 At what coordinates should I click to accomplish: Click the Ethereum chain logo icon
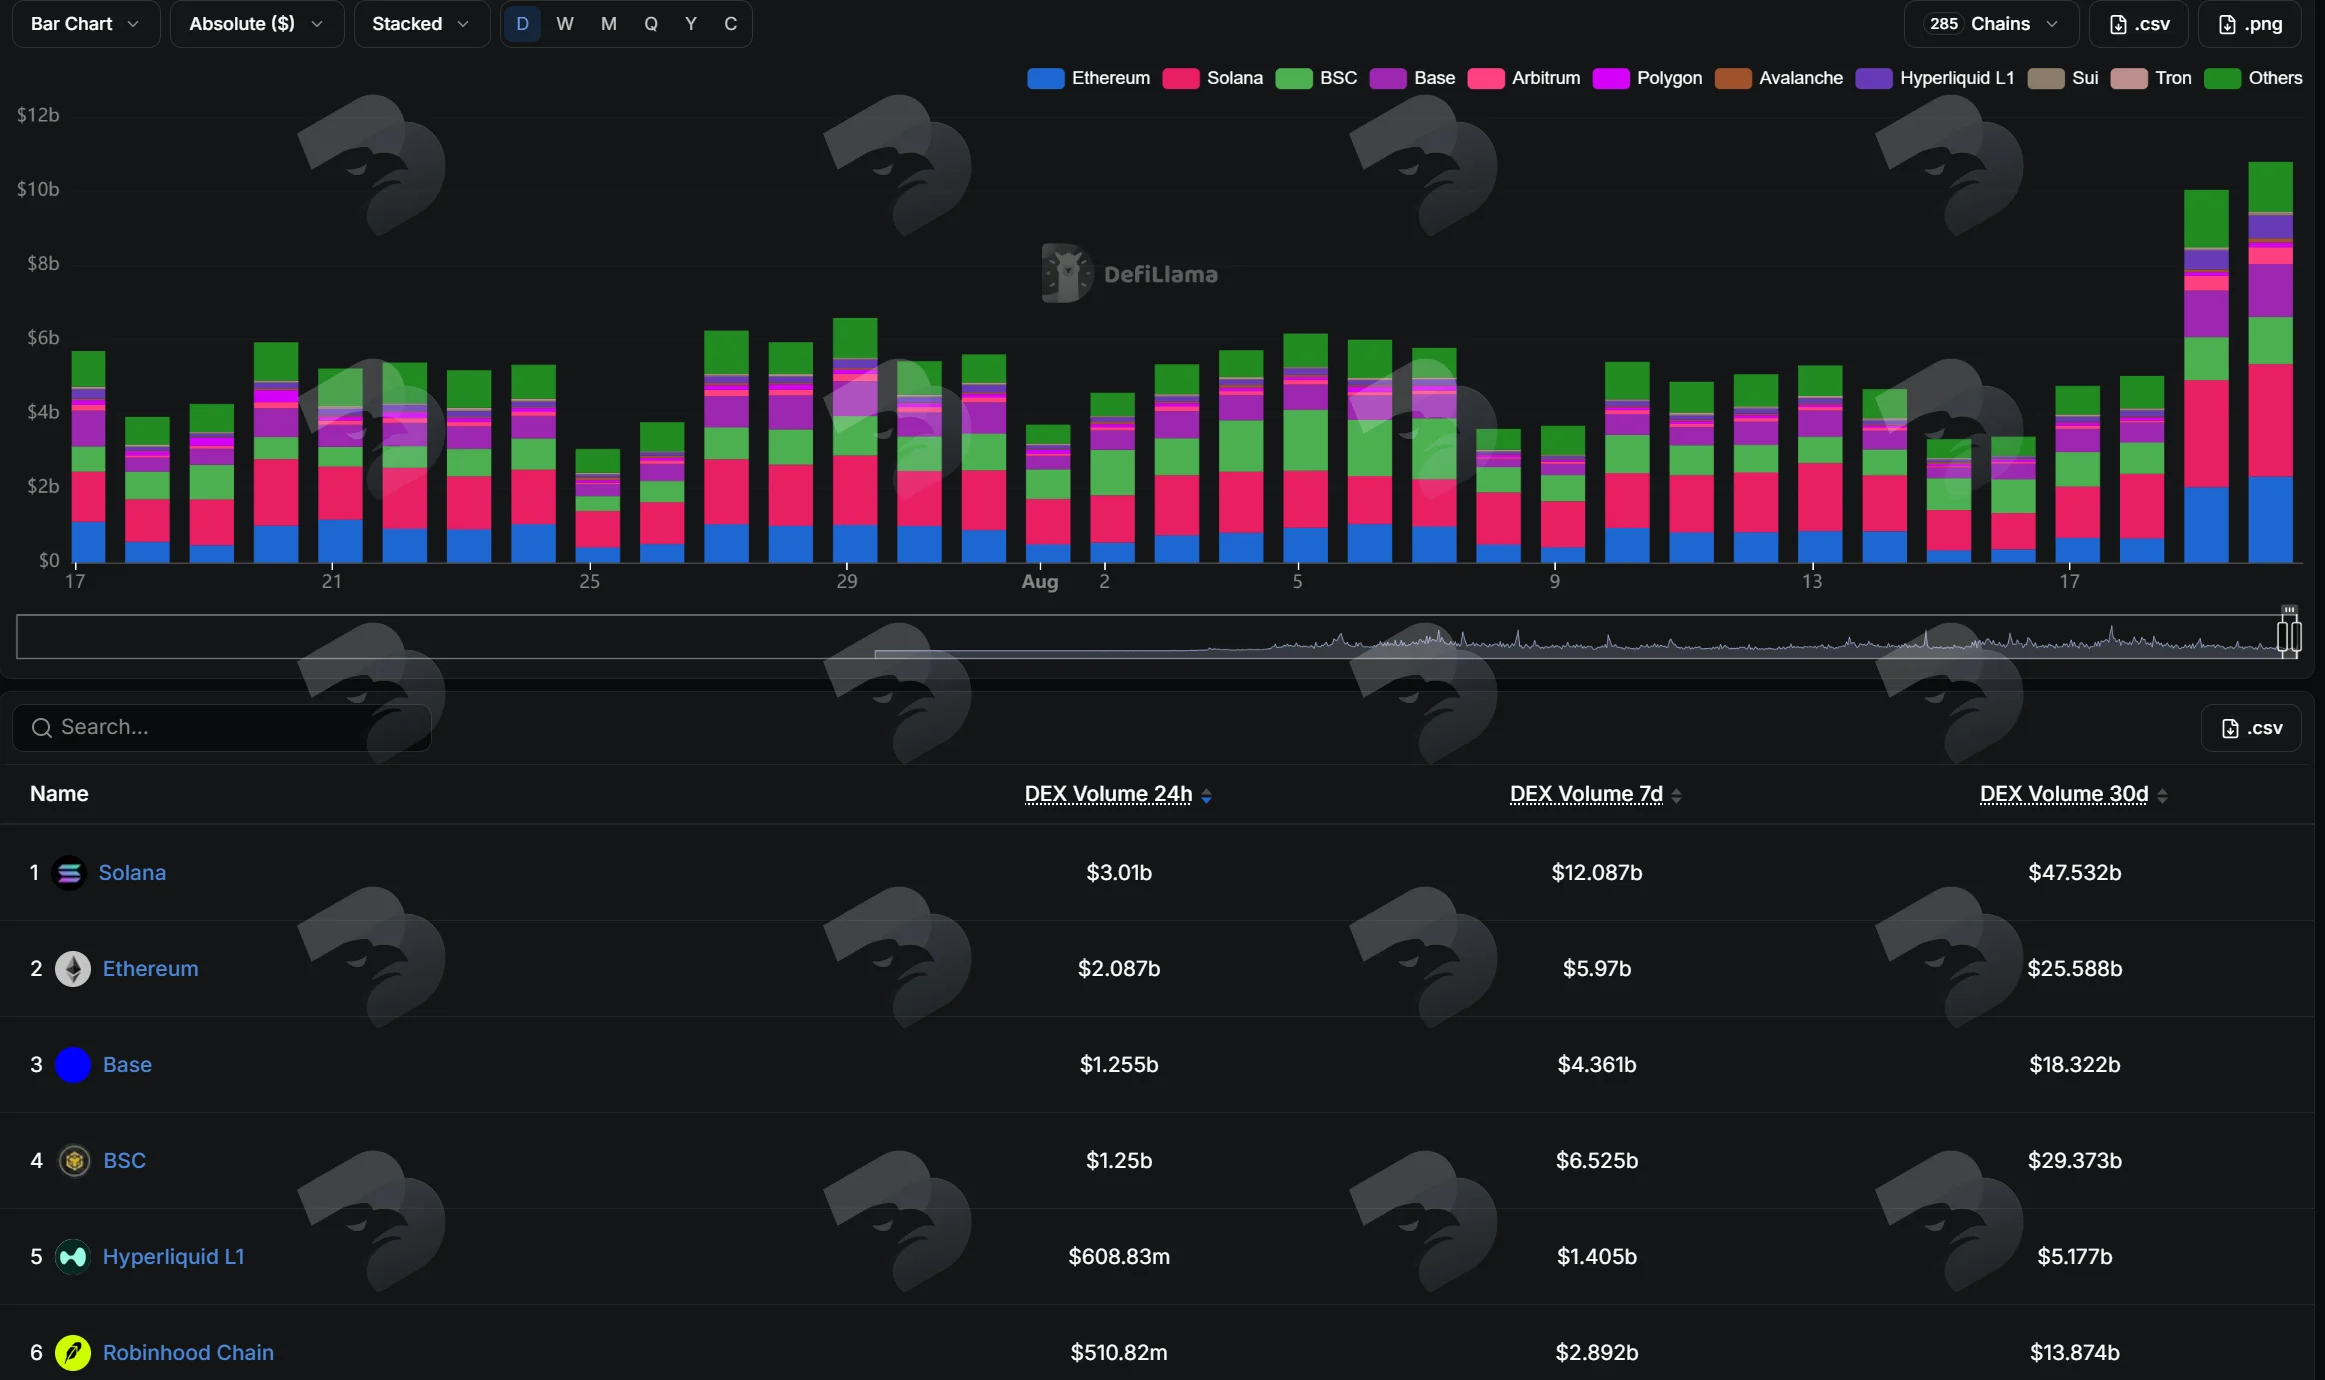point(73,969)
